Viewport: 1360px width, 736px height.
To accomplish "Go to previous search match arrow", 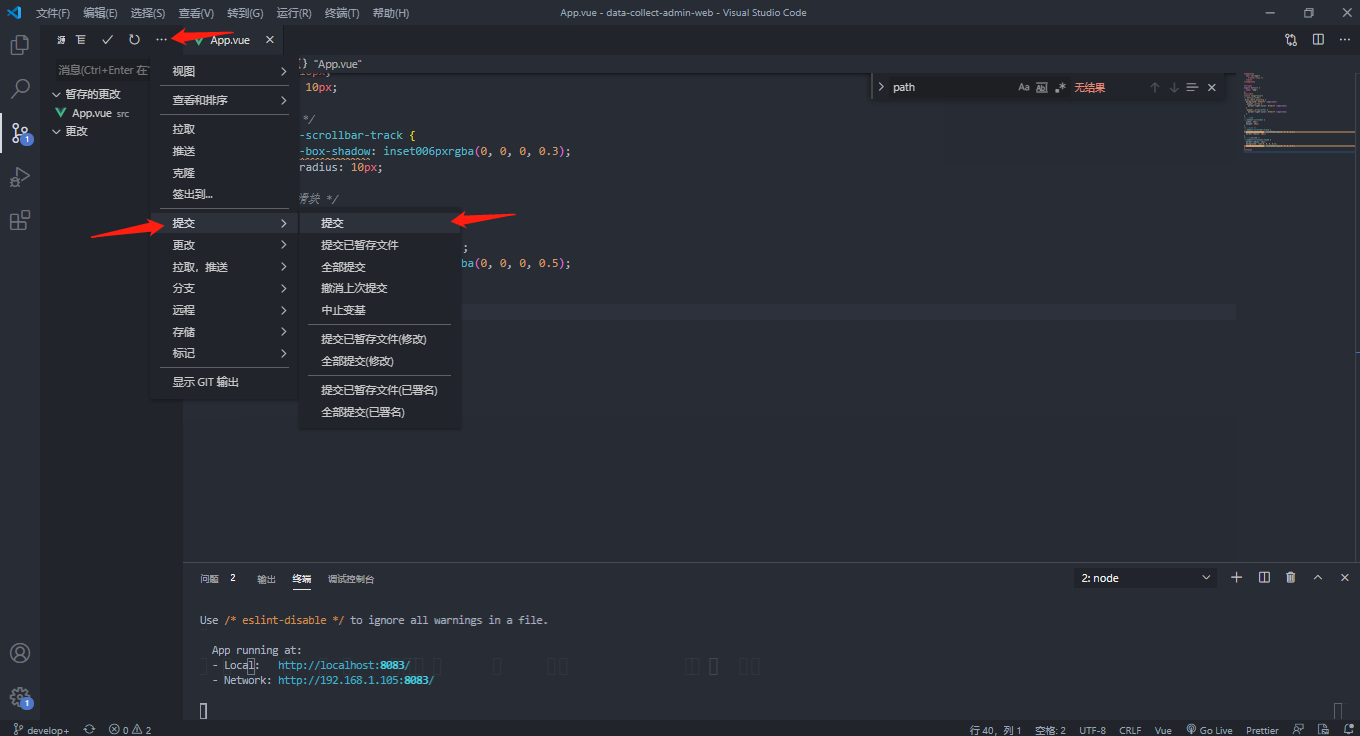I will click(x=1154, y=88).
